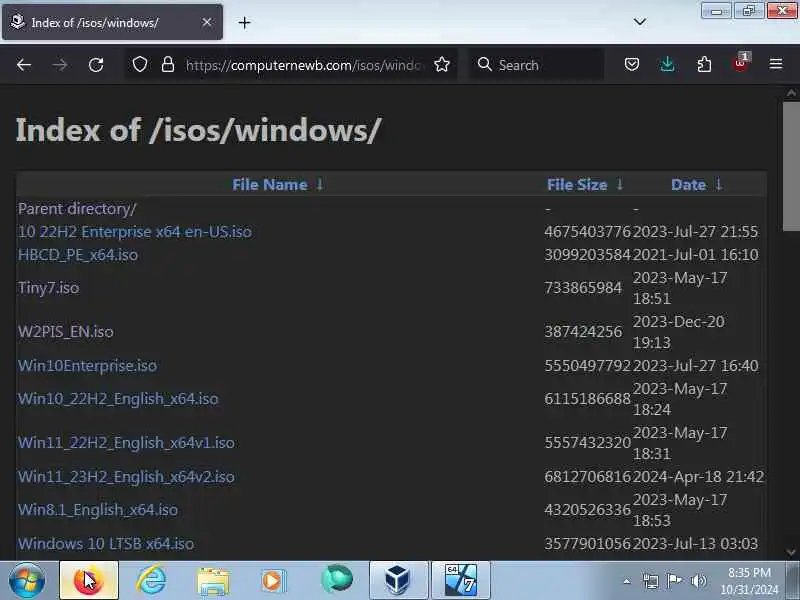Show hidden tray icons arrow
Screen dimensions: 800x600
tap(627, 581)
